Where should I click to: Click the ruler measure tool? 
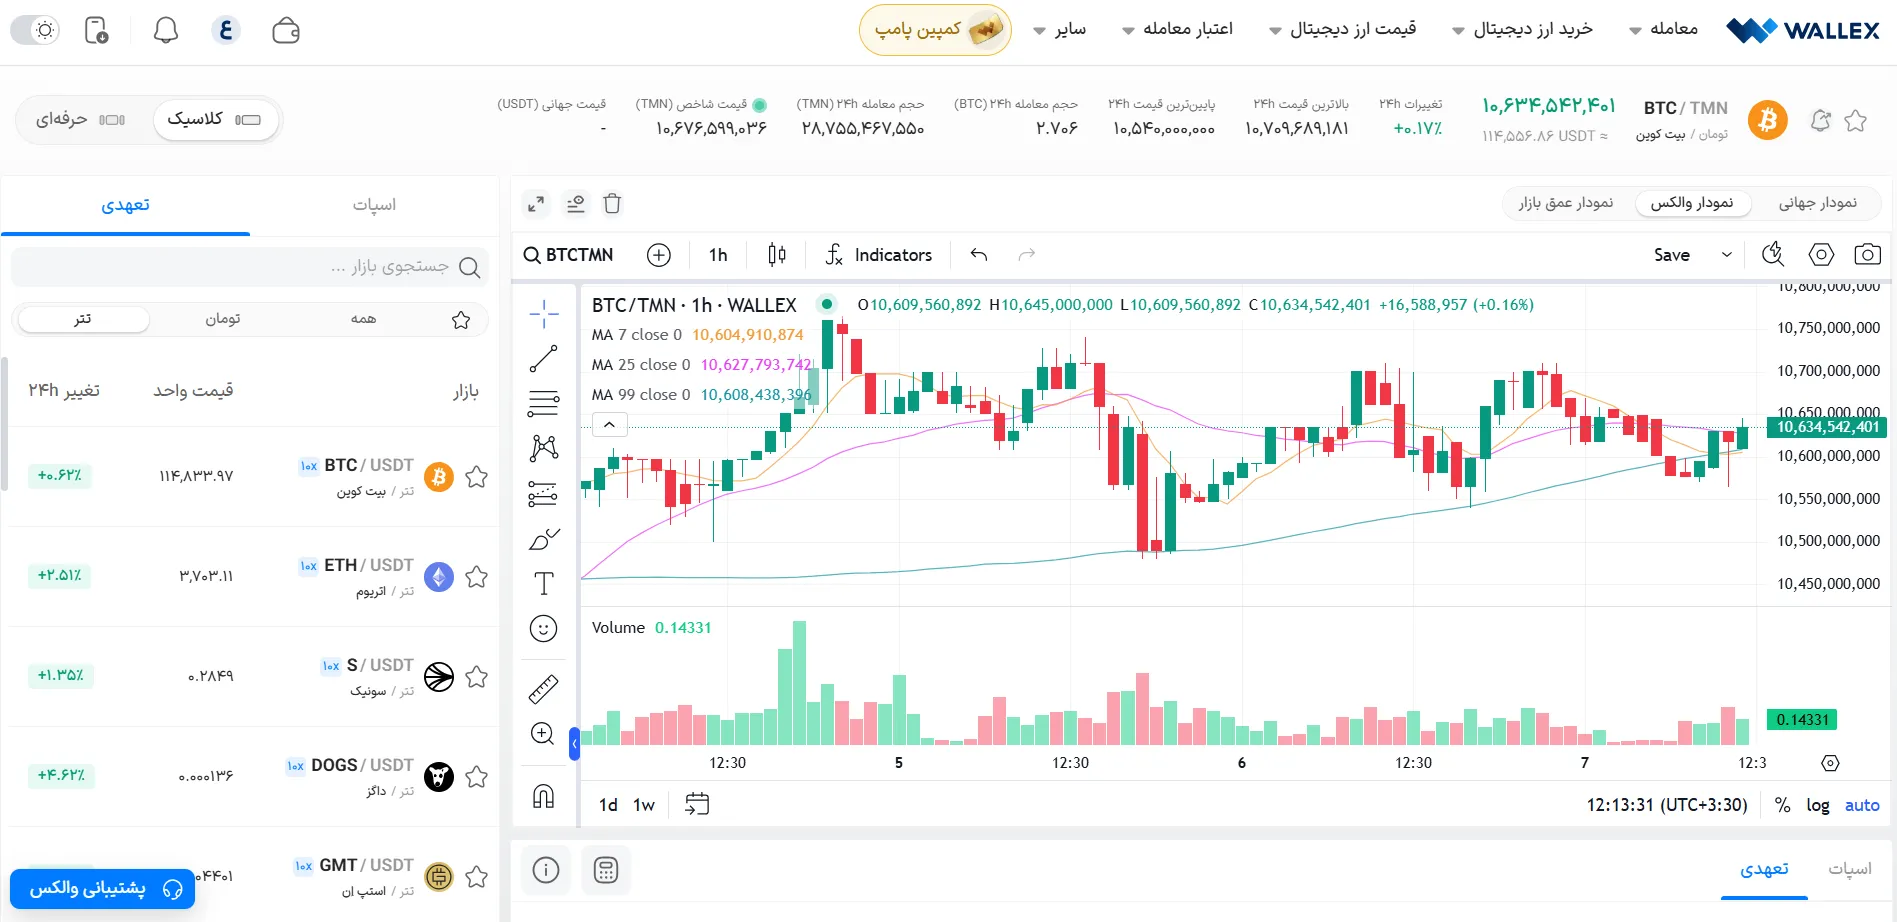[x=543, y=689]
